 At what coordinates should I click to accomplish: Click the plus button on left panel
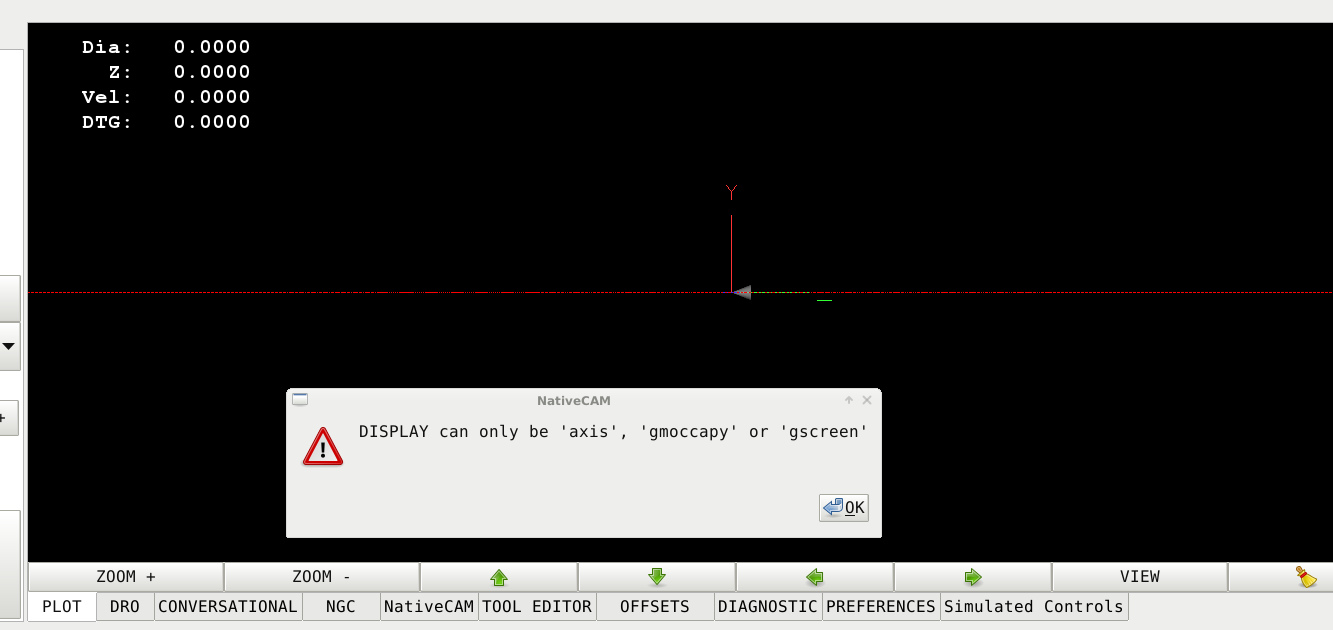pyautogui.click(x=5, y=418)
